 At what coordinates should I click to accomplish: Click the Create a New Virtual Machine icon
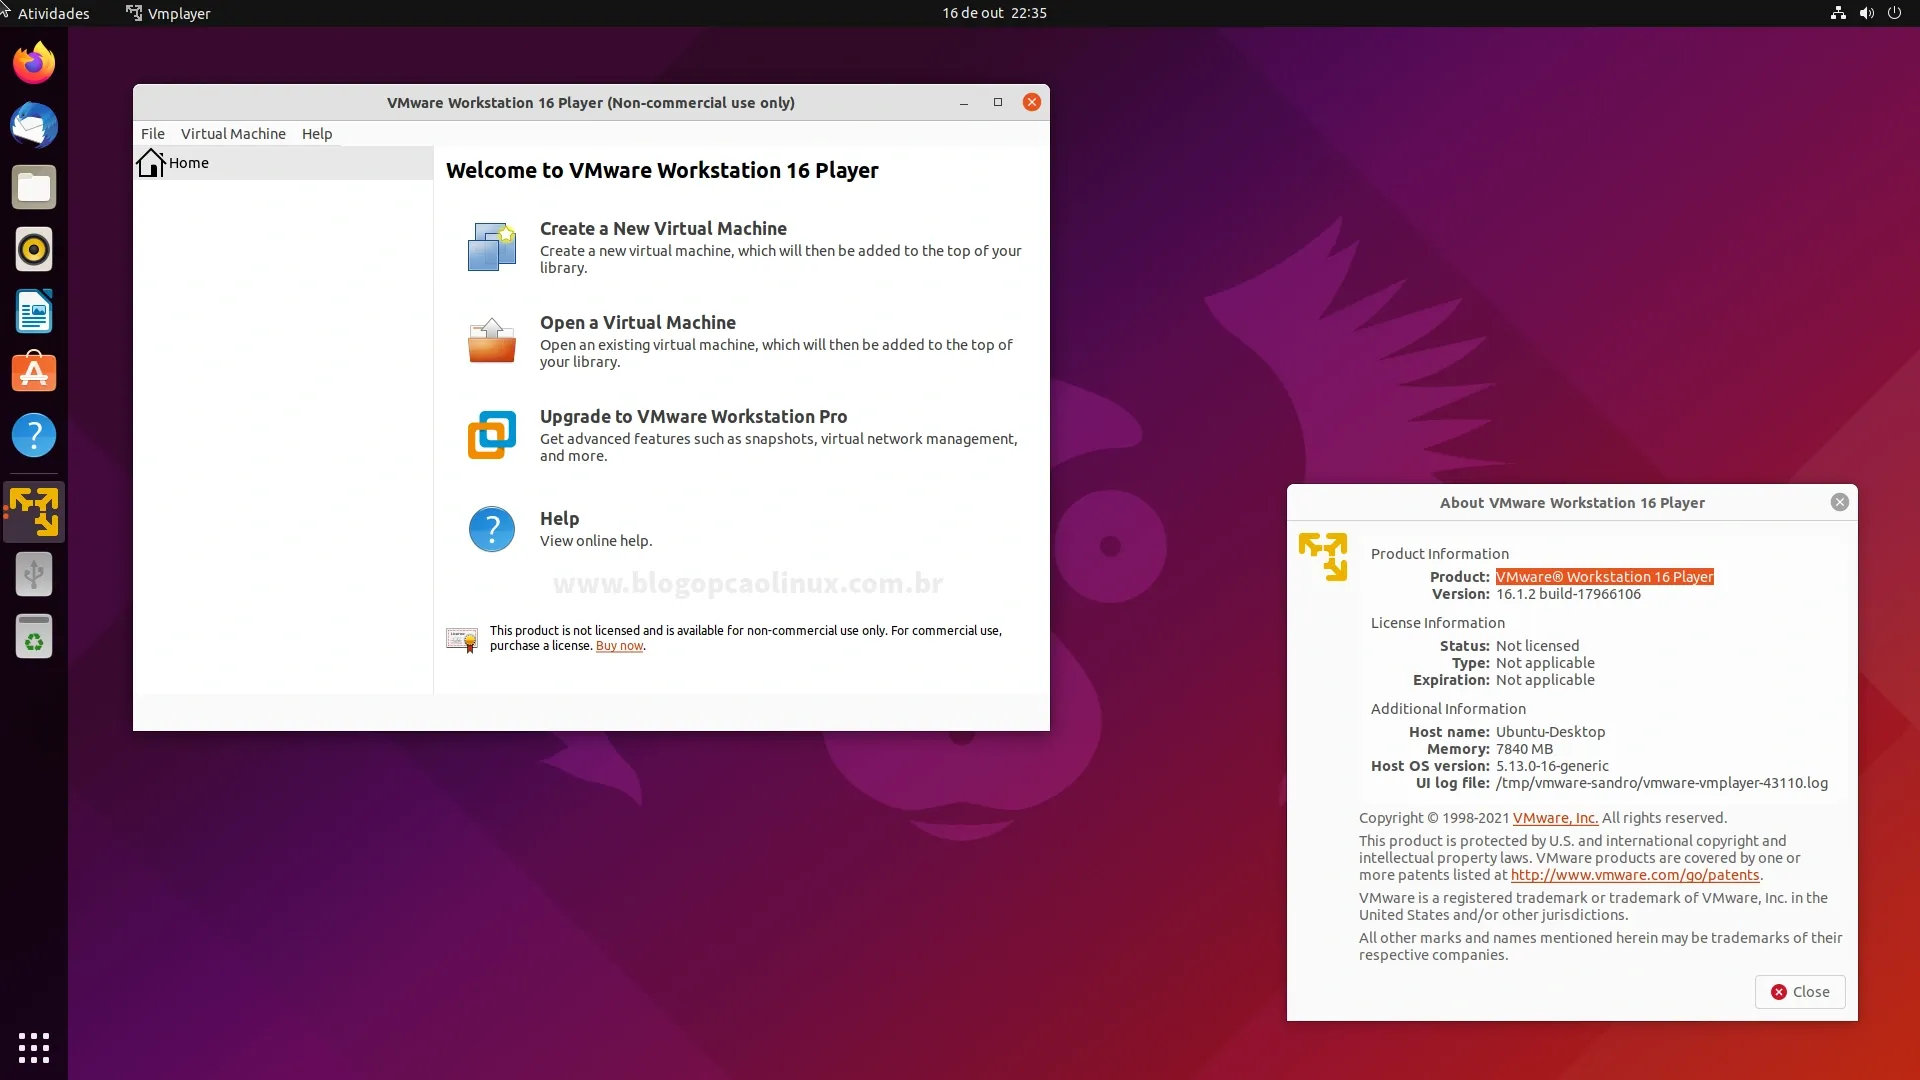coord(492,247)
